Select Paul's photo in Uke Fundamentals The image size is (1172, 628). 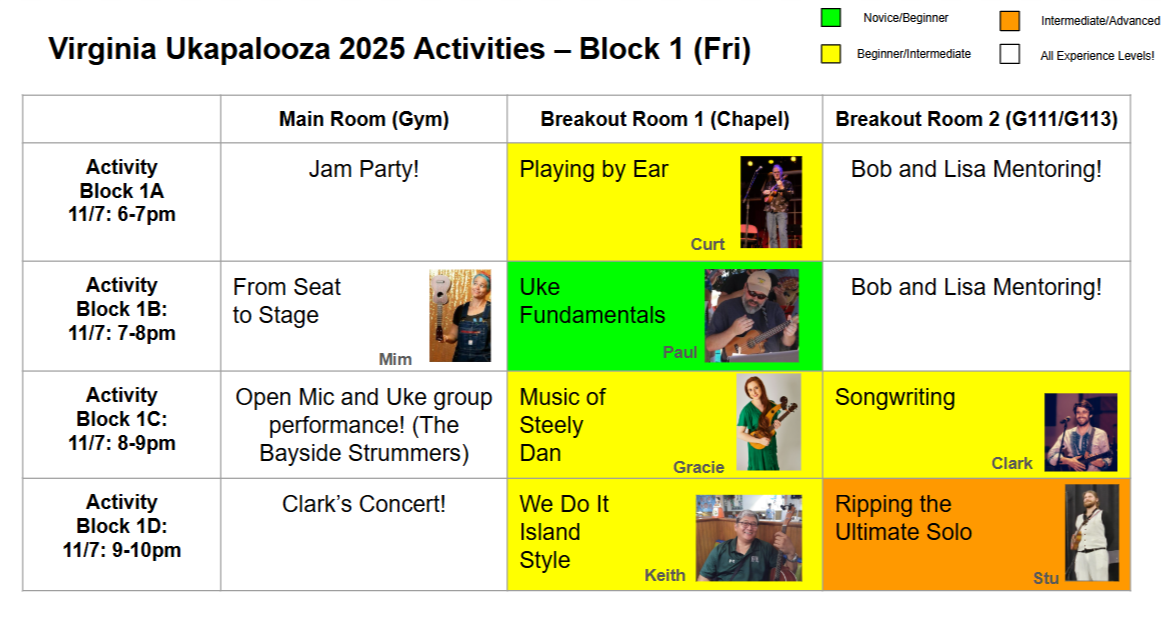[751, 316]
